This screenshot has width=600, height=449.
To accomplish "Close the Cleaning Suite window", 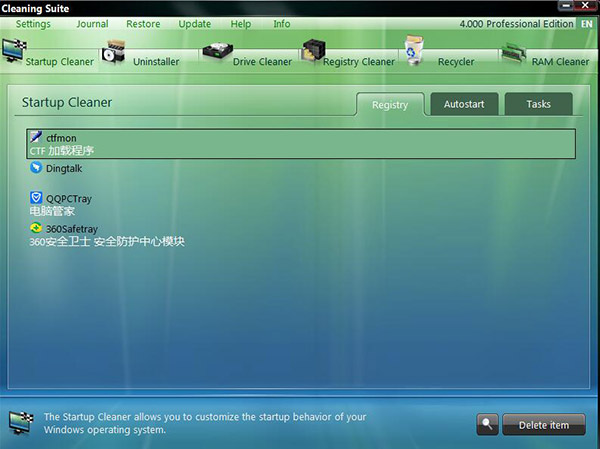I will [585, 5].
